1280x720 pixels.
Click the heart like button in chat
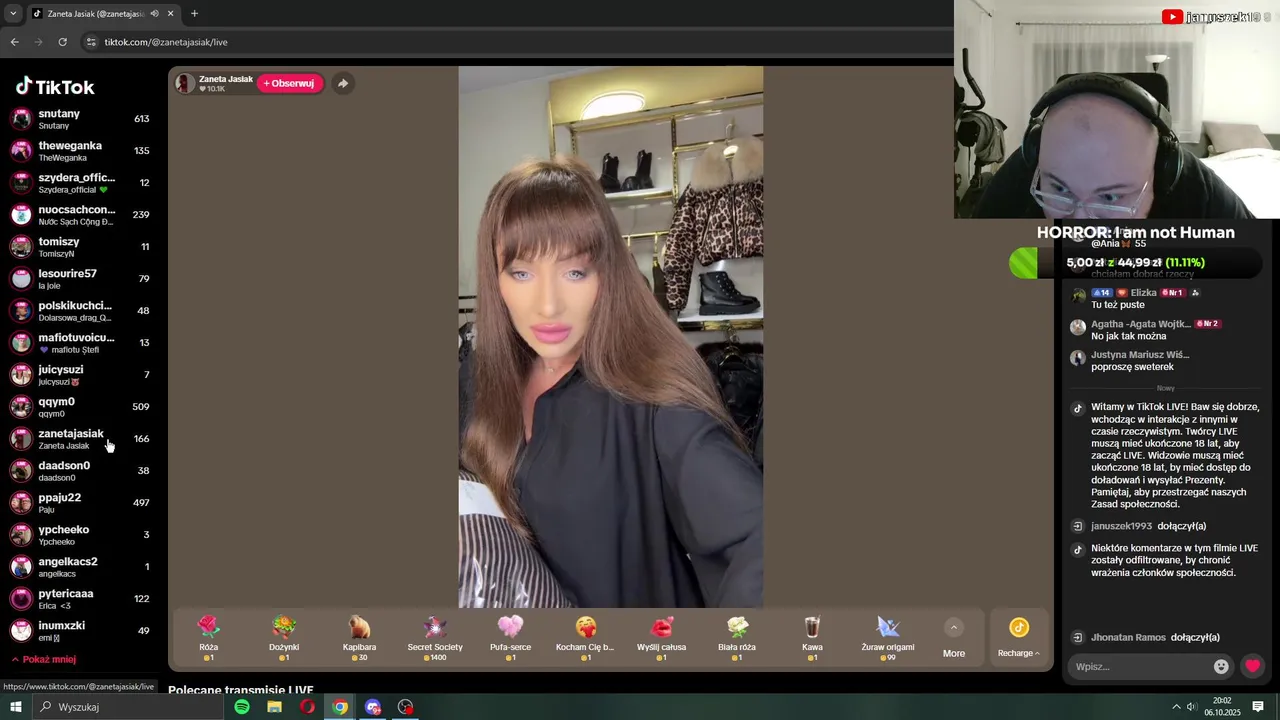tap(1252, 666)
